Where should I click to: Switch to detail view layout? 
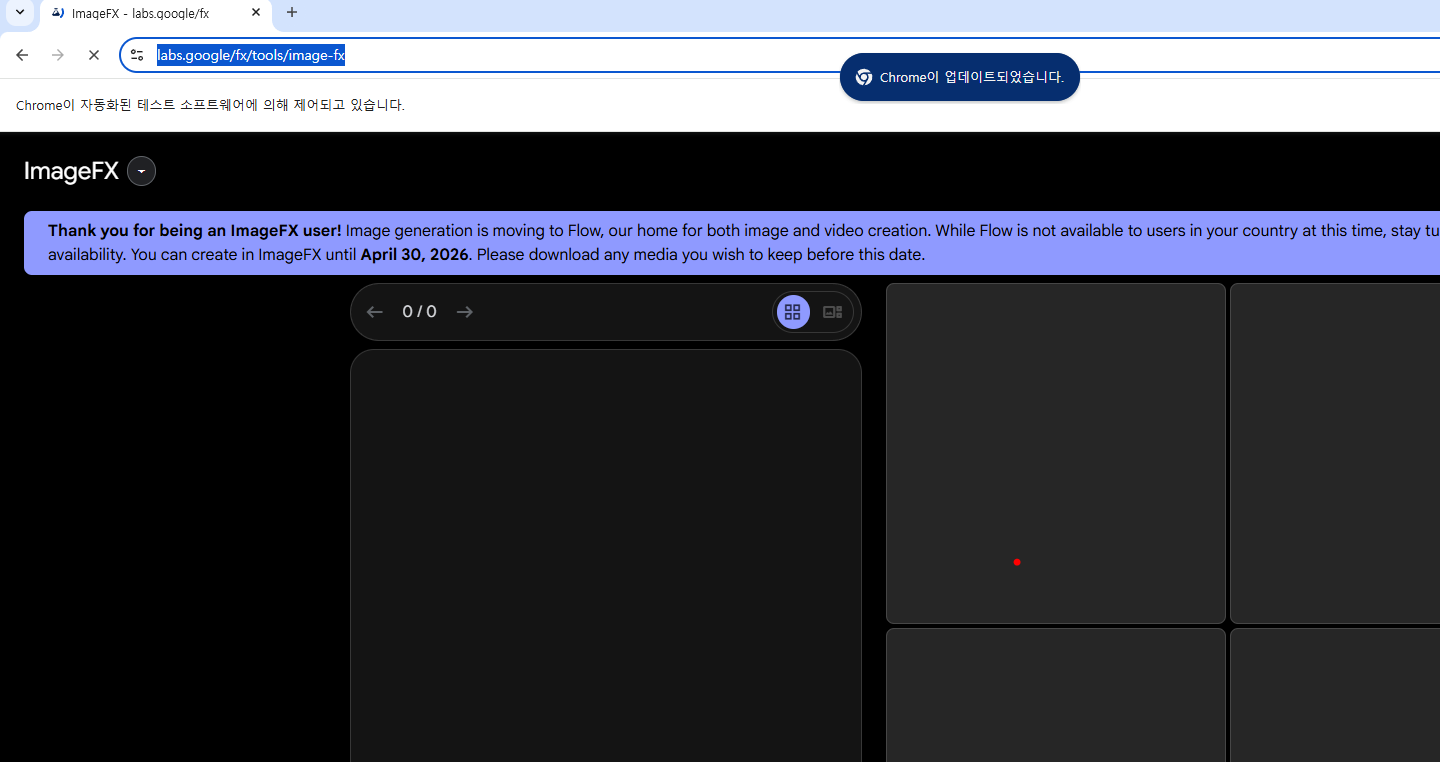832,312
